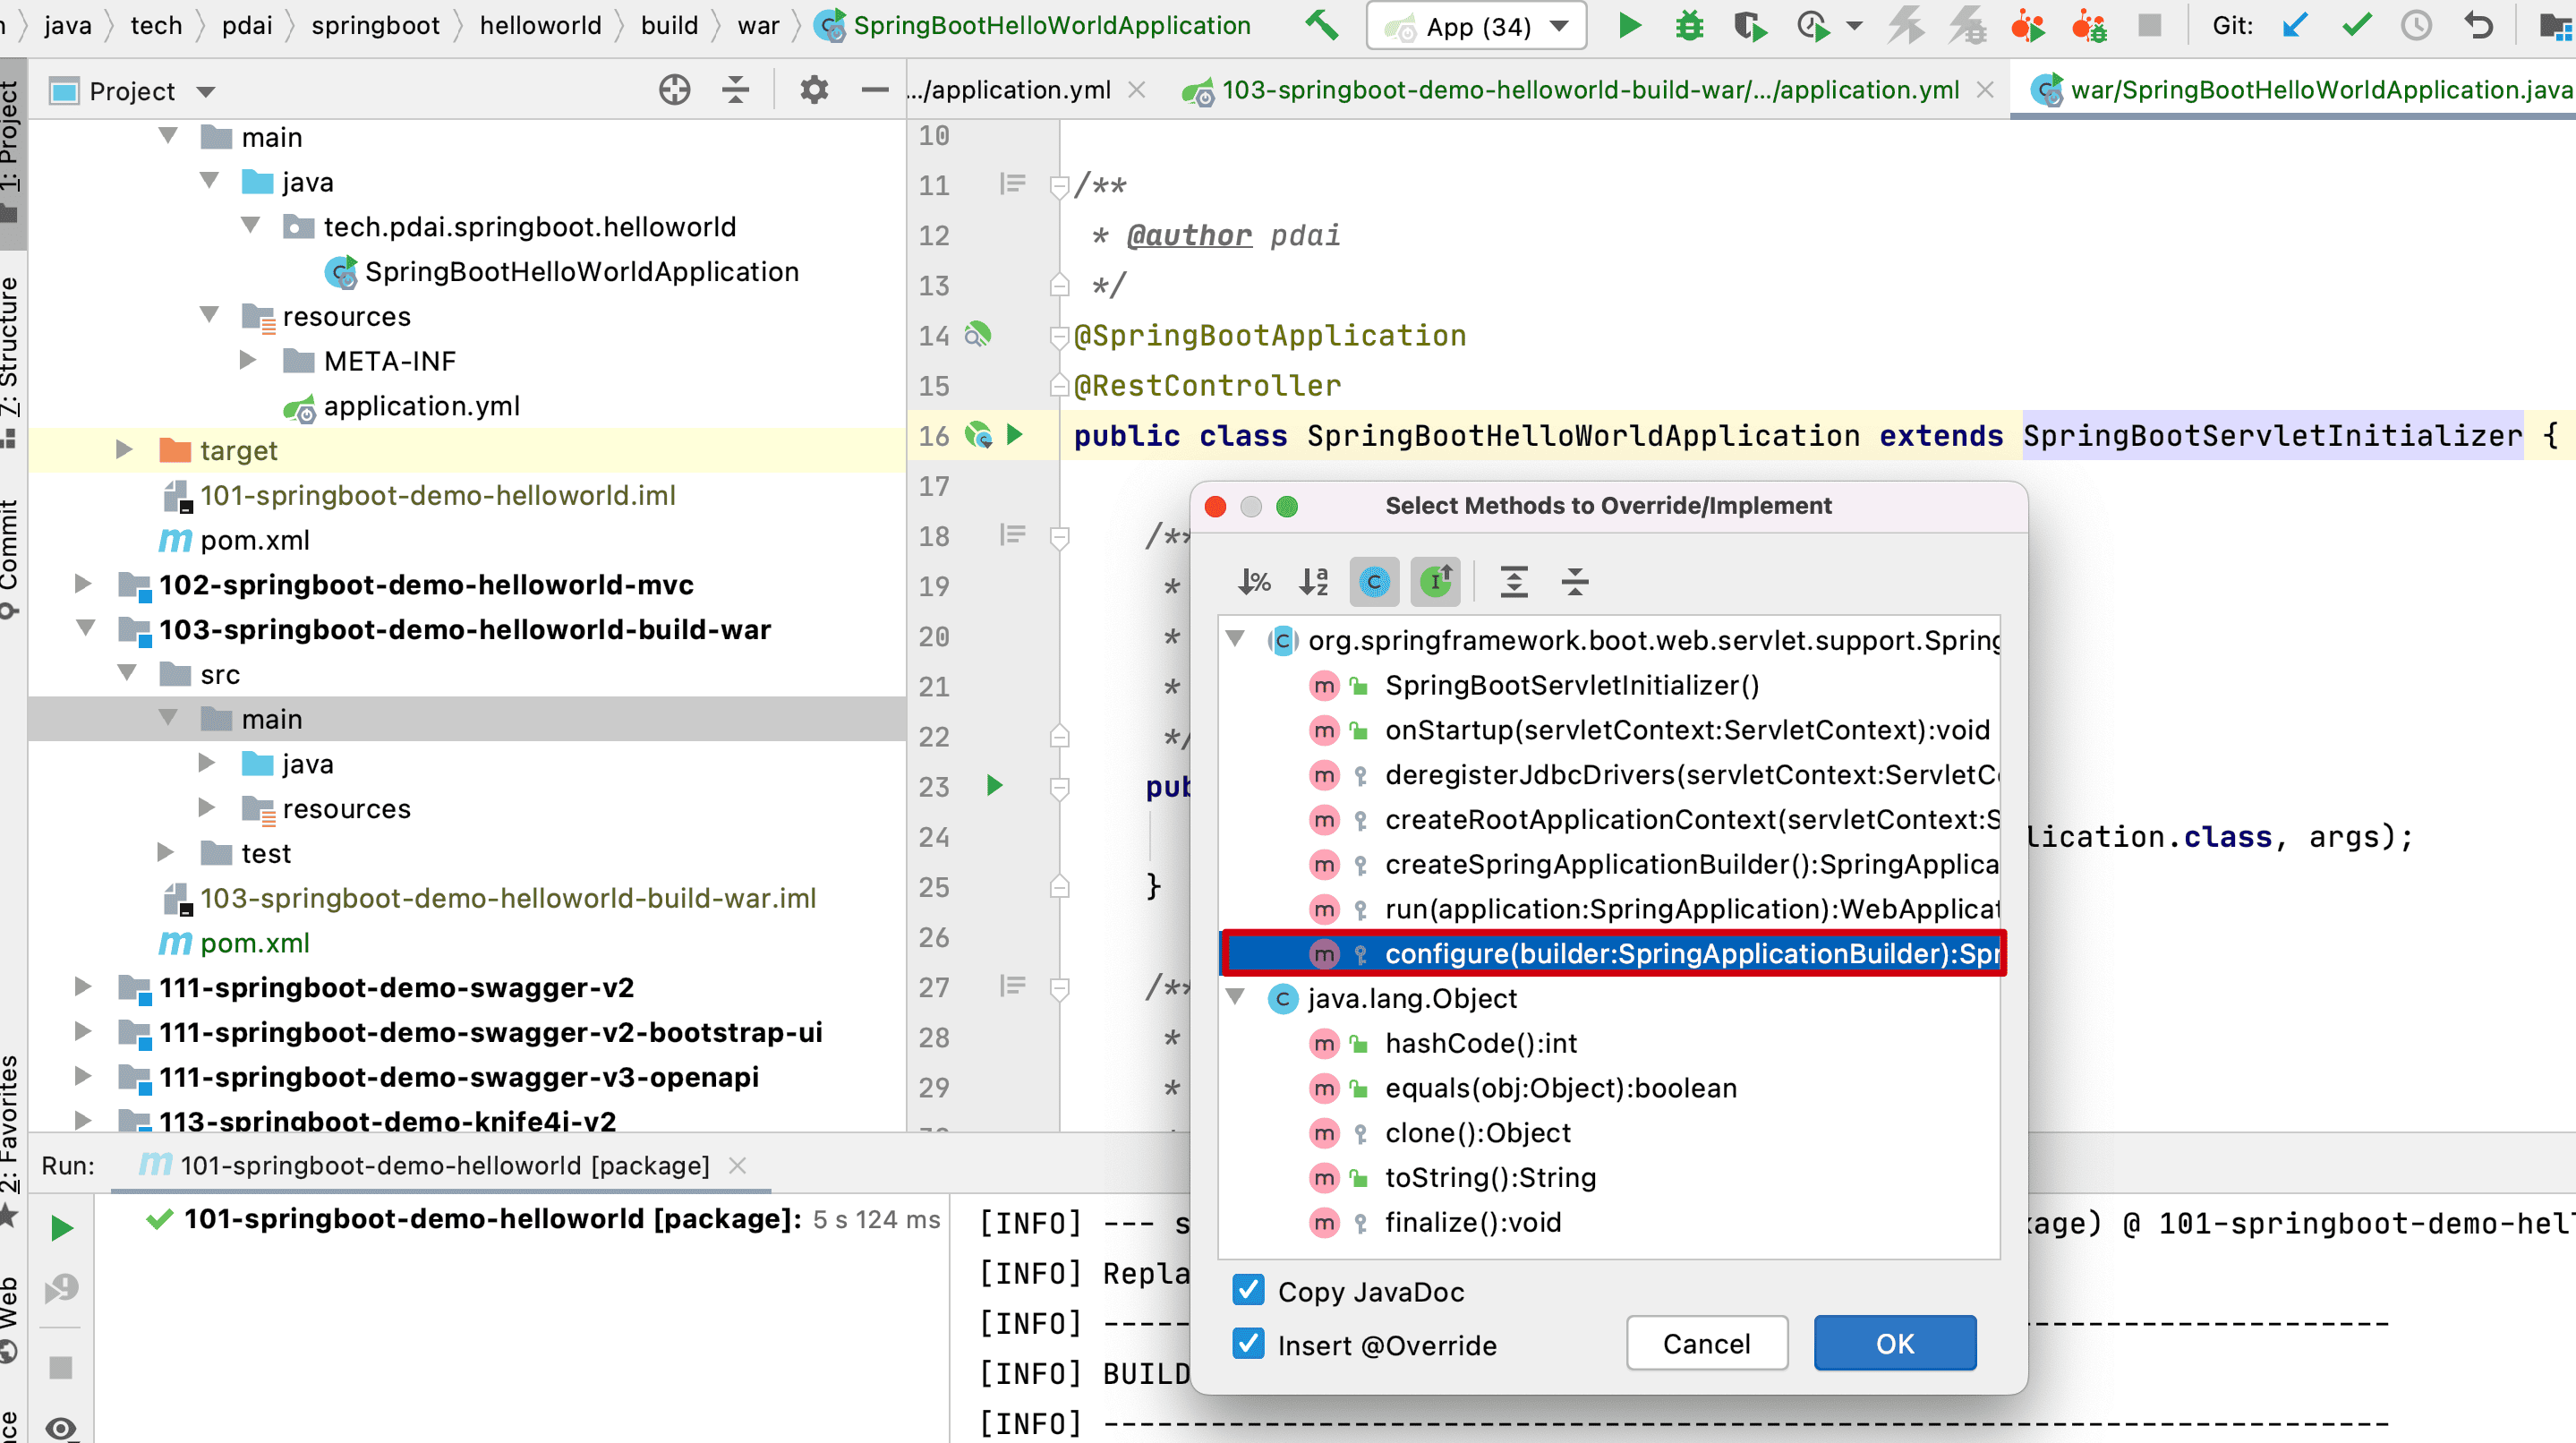Click the Debug bug icon
This screenshot has width=2576, height=1443.
[1689, 25]
